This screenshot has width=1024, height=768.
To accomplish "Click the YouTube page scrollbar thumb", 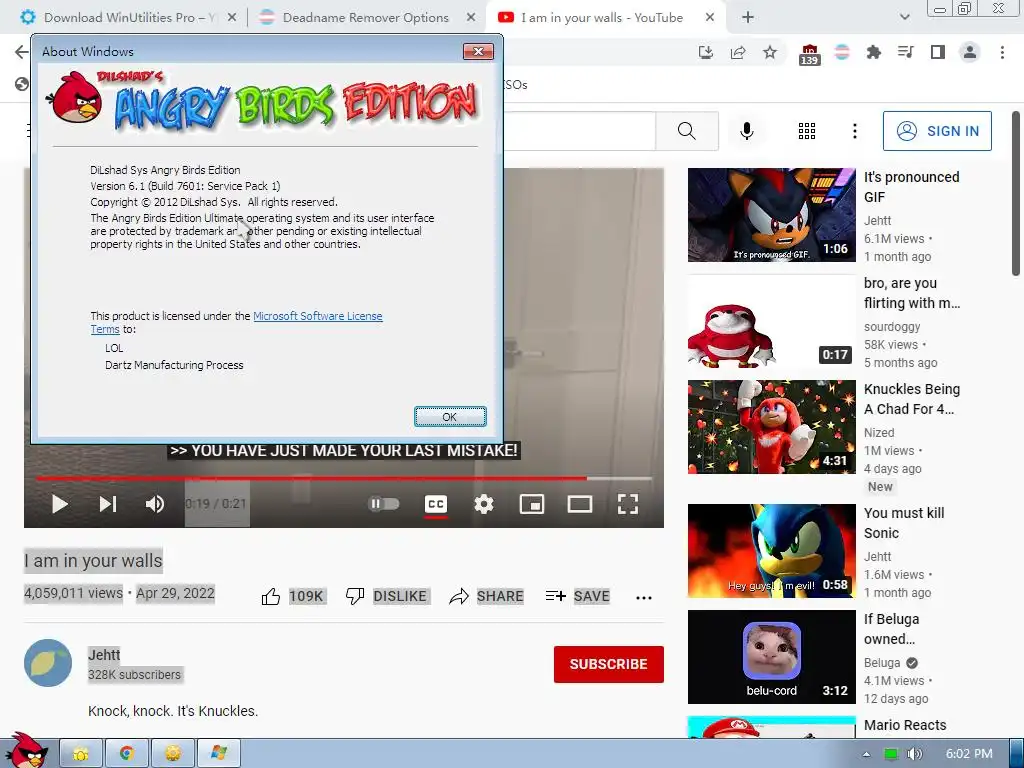I will pyautogui.click(x=1016, y=193).
